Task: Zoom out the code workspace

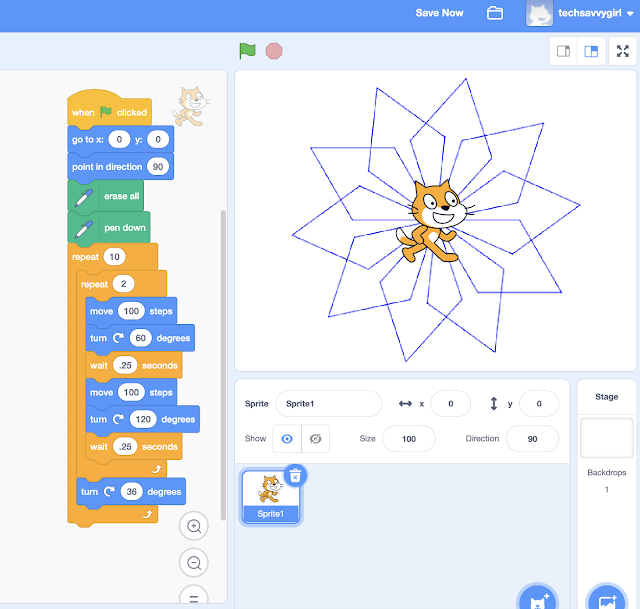Action: click(194, 563)
